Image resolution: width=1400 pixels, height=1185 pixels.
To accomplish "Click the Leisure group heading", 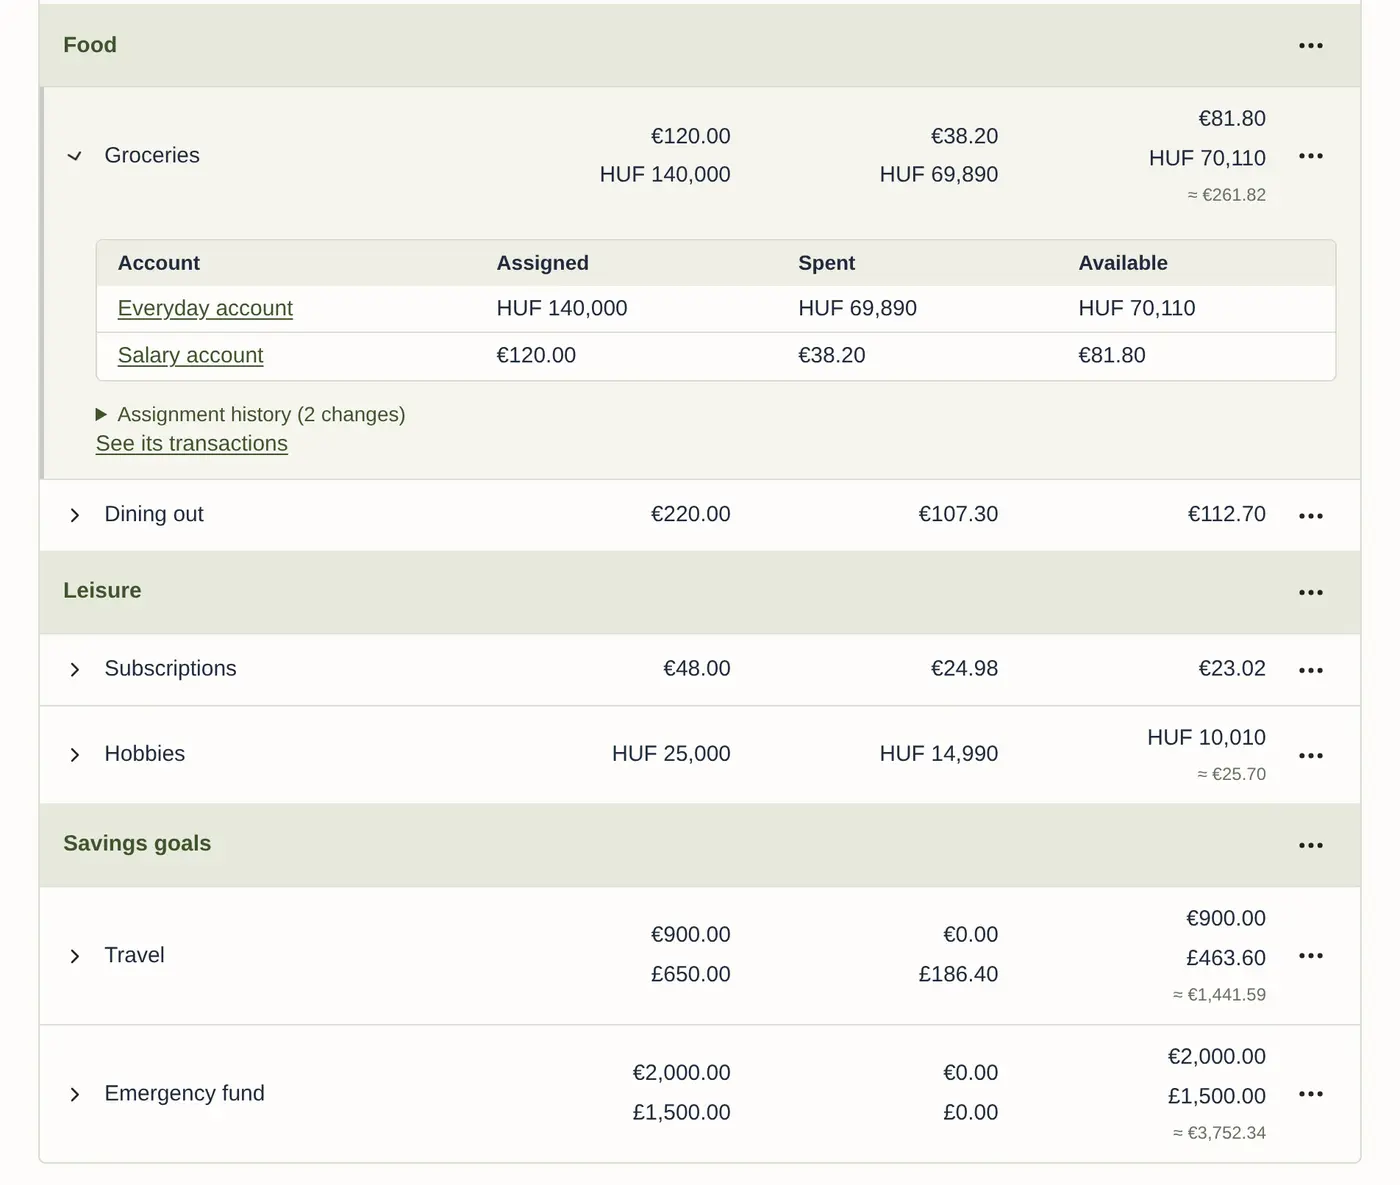I will (x=102, y=590).
